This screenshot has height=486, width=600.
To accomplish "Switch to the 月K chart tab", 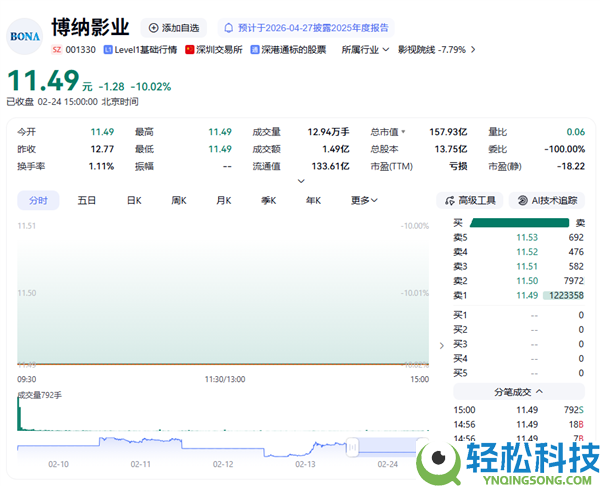I will [x=223, y=200].
